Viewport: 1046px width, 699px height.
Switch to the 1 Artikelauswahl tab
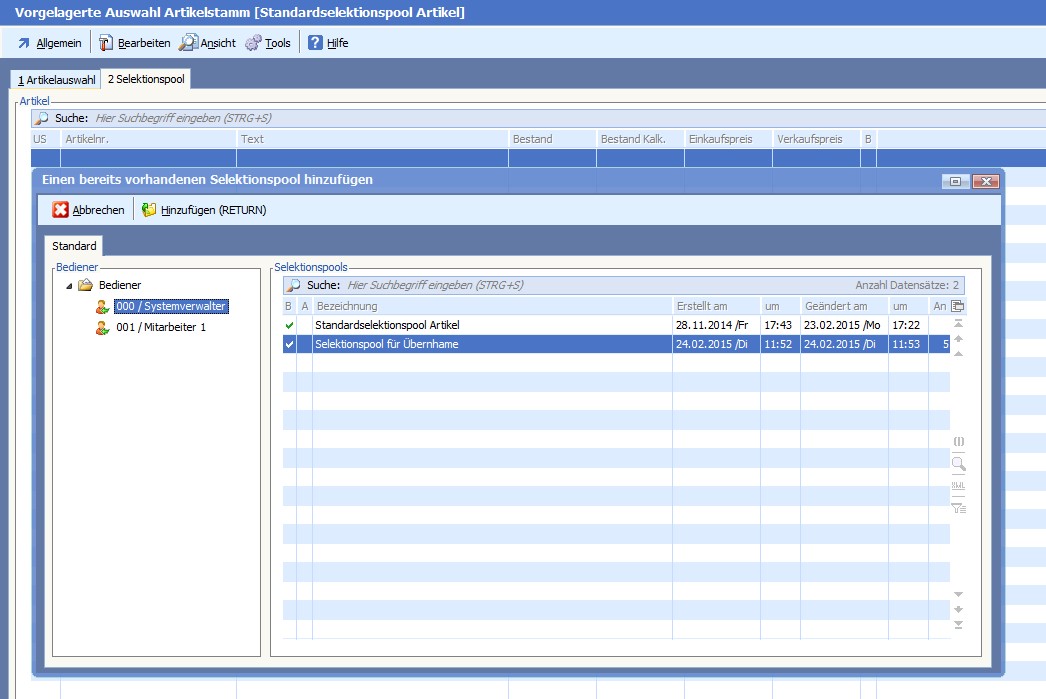[x=56, y=79]
